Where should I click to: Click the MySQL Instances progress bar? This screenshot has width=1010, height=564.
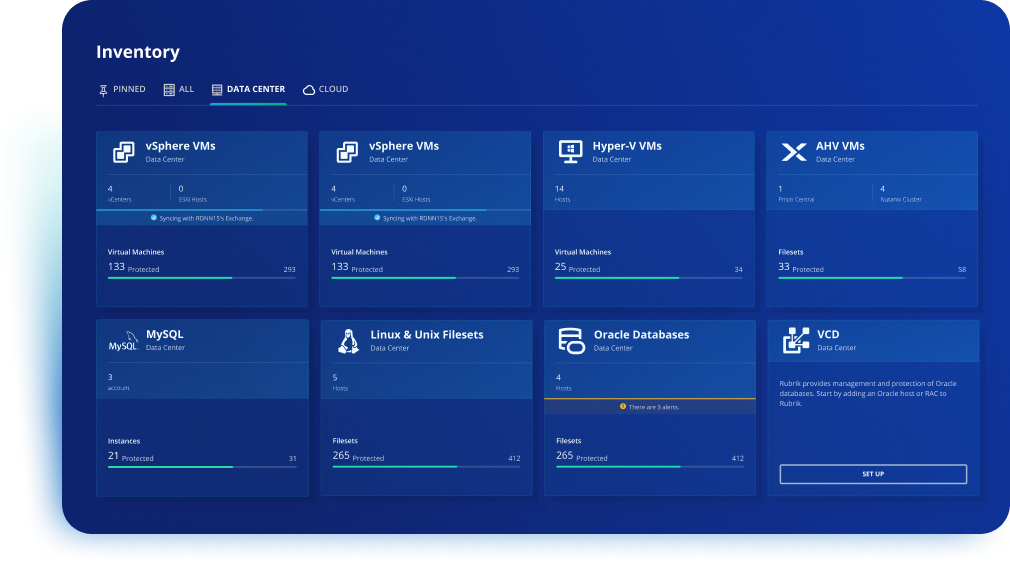(202, 467)
